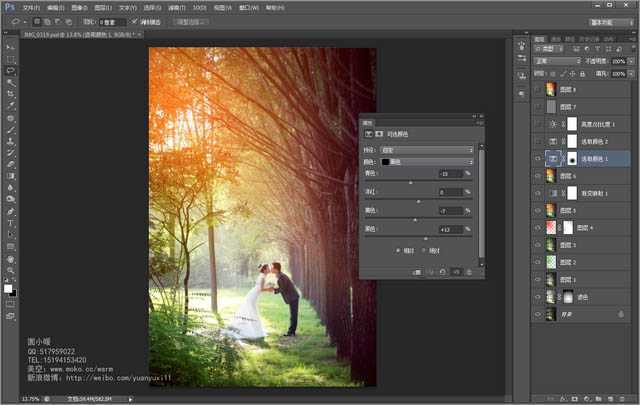The height and width of the screenshot is (405, 640).
Task: Select the Blur tool
Action: click(x=11, y=187)
